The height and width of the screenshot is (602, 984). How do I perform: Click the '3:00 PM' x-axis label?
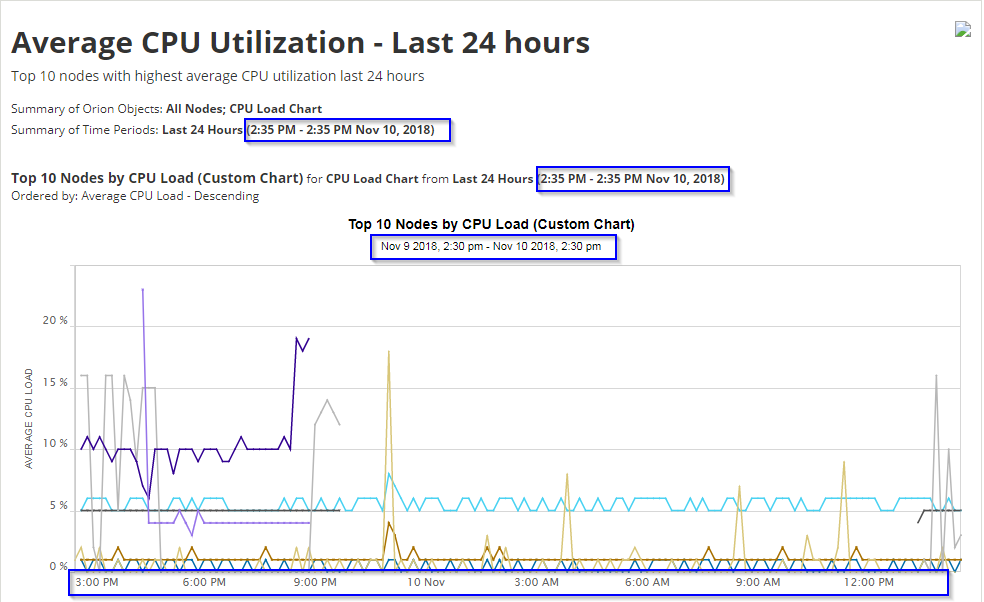click(x=97, y=582)
